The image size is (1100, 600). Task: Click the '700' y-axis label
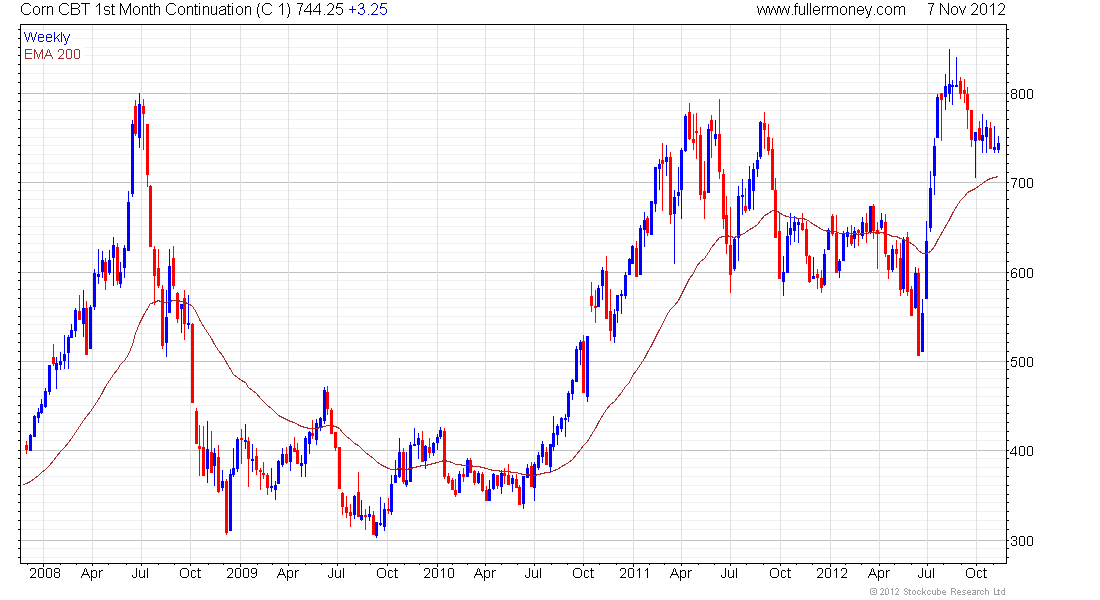click(1021, 183)
